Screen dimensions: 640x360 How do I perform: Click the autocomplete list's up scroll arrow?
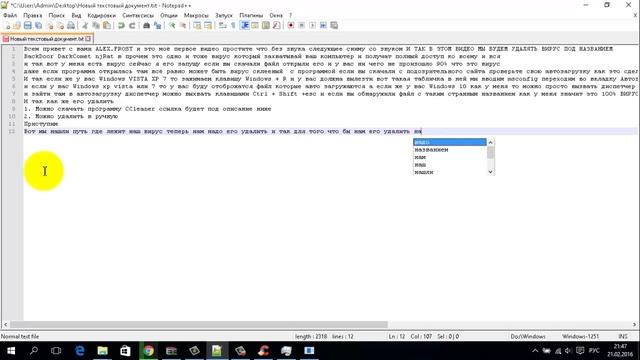pos(491,142)
